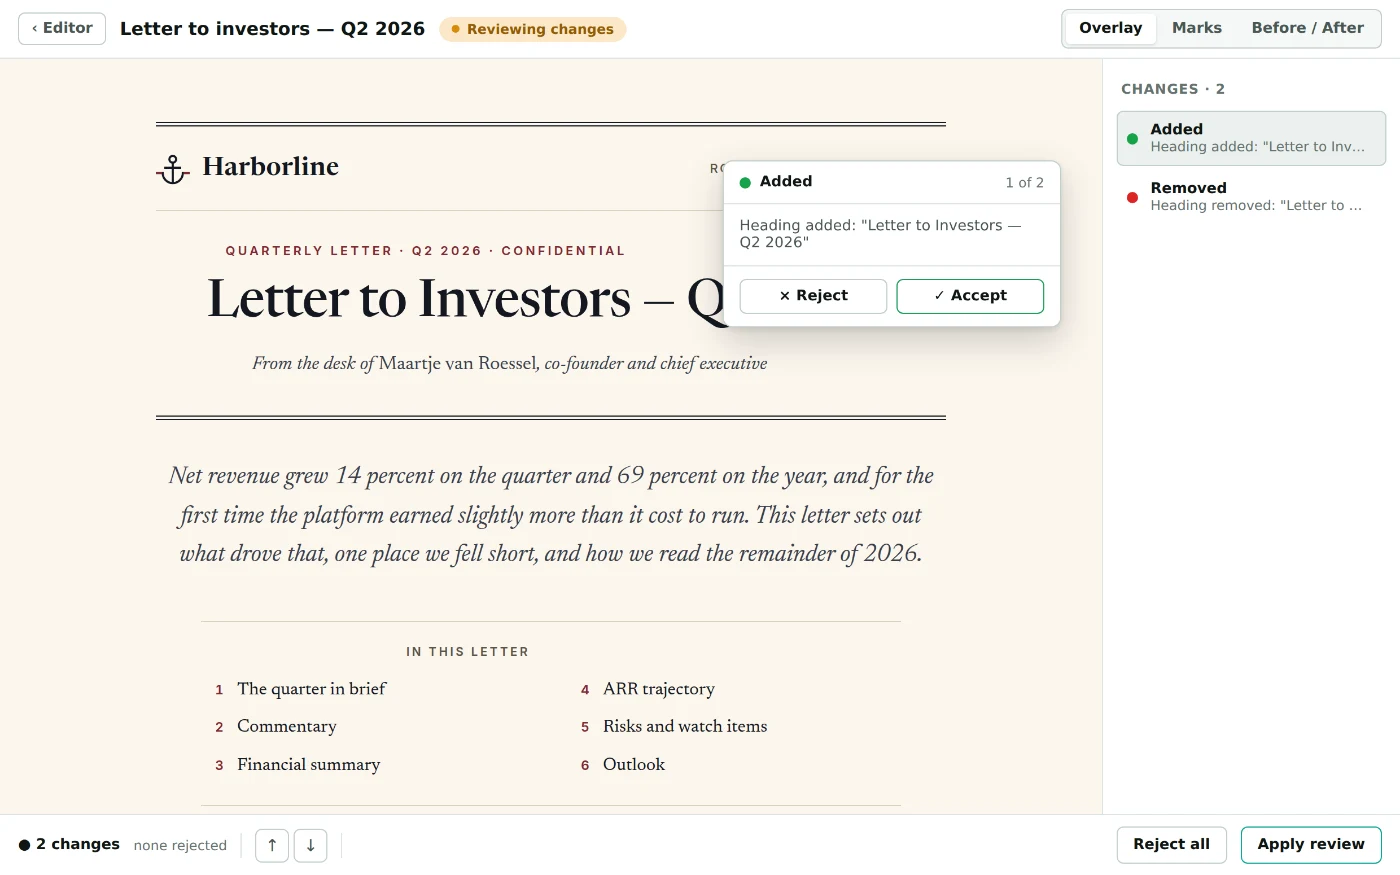The height and width of the screenshot is (875, 1400).
Task: Select the Removed change in the list
Action: click(1251, 196)
